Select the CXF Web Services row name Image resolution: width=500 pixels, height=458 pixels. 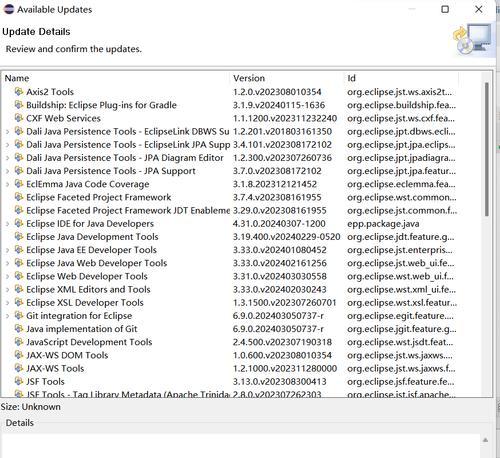(63, 118)
